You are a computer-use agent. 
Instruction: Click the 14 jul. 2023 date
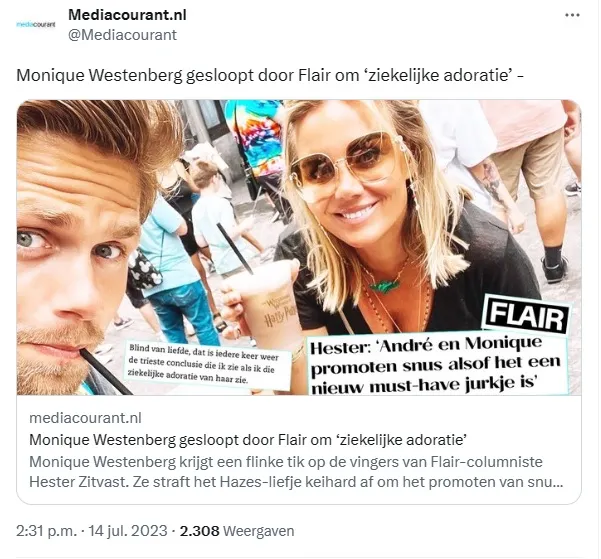pos(128,531)
